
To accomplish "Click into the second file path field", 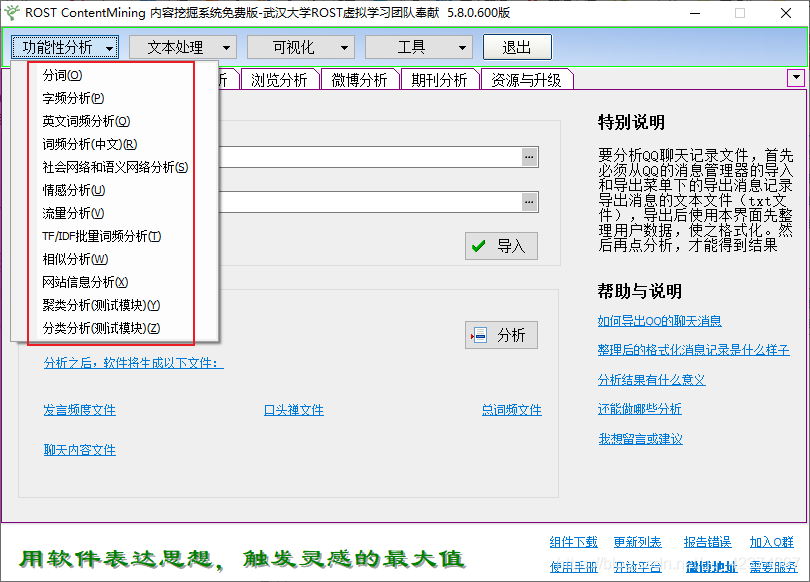I will 370,202.
